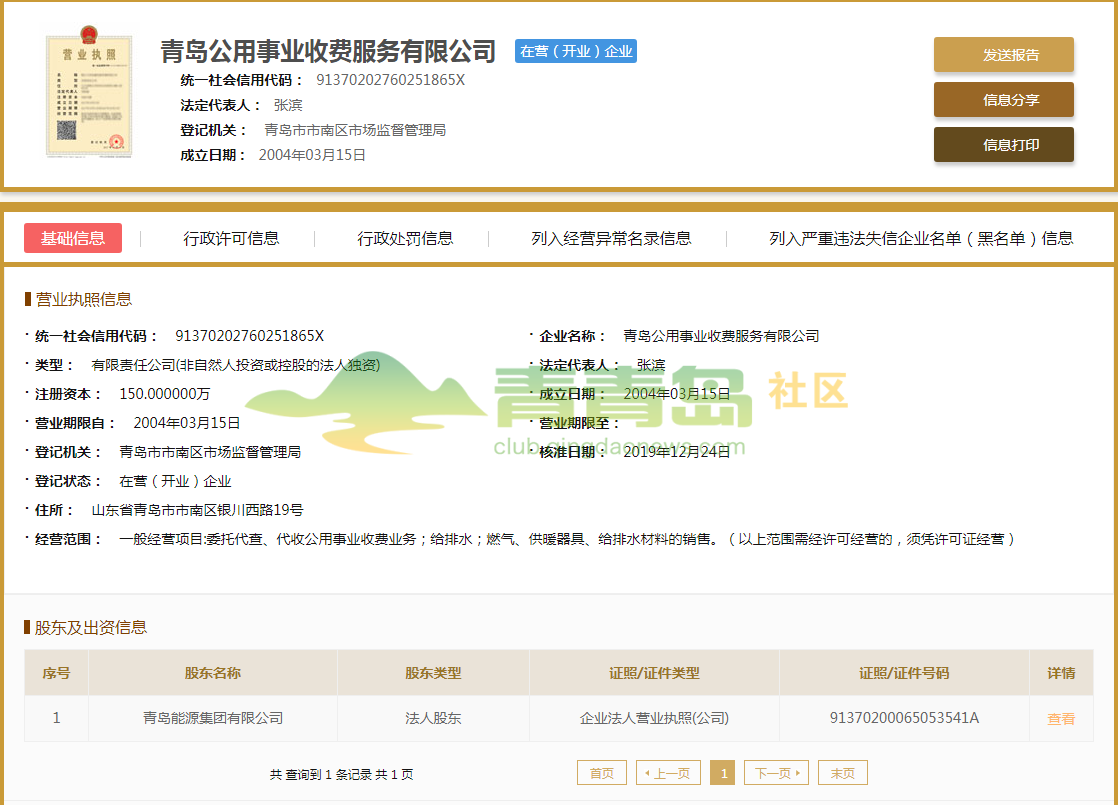Click certificate number 91370200065053541A
This screenshot has height=805, width=1118.
pyautogui.click(x=904, y=718)
